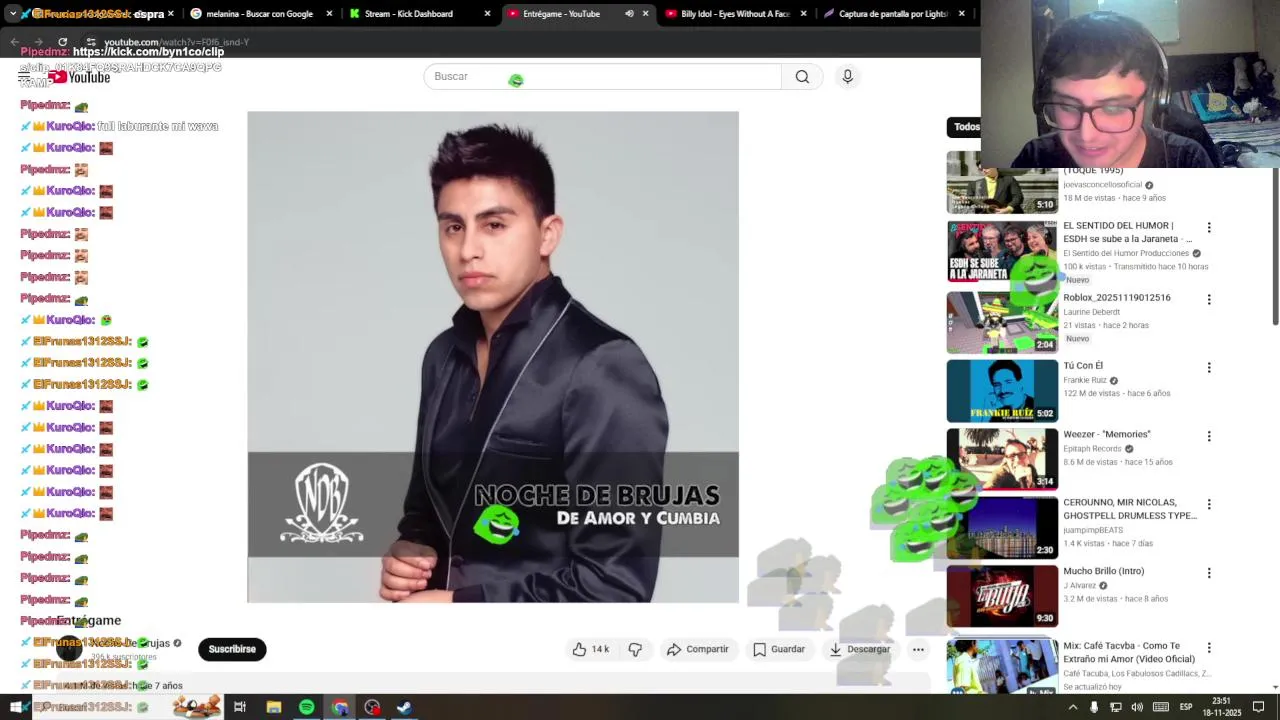Open Roblox_20251119012516 video thumbnail

(1002, 322)
